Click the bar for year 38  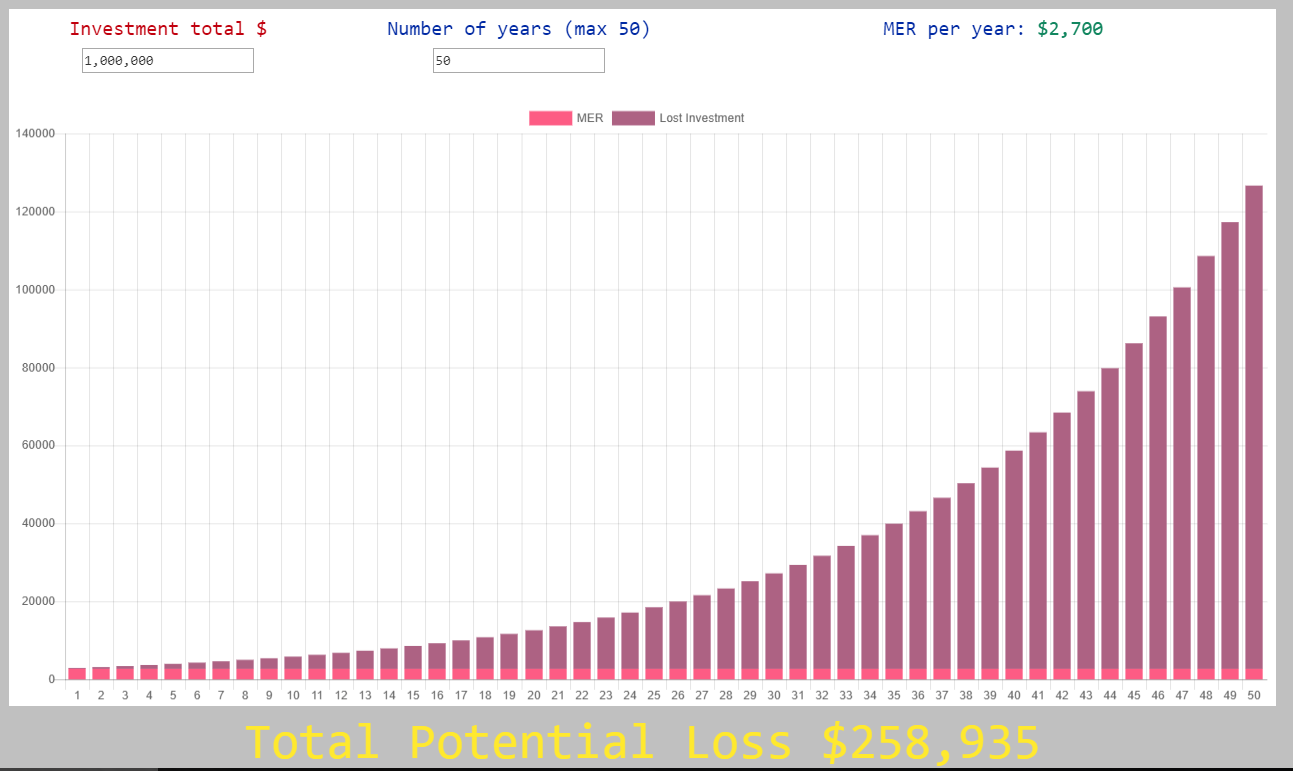tap(966, 581)
